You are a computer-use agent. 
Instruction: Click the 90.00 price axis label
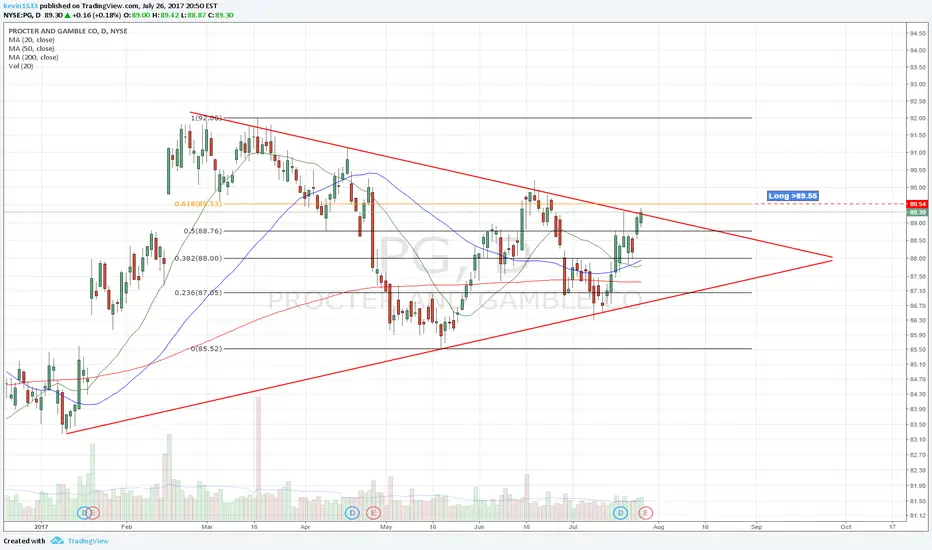[x=917, y=188]
